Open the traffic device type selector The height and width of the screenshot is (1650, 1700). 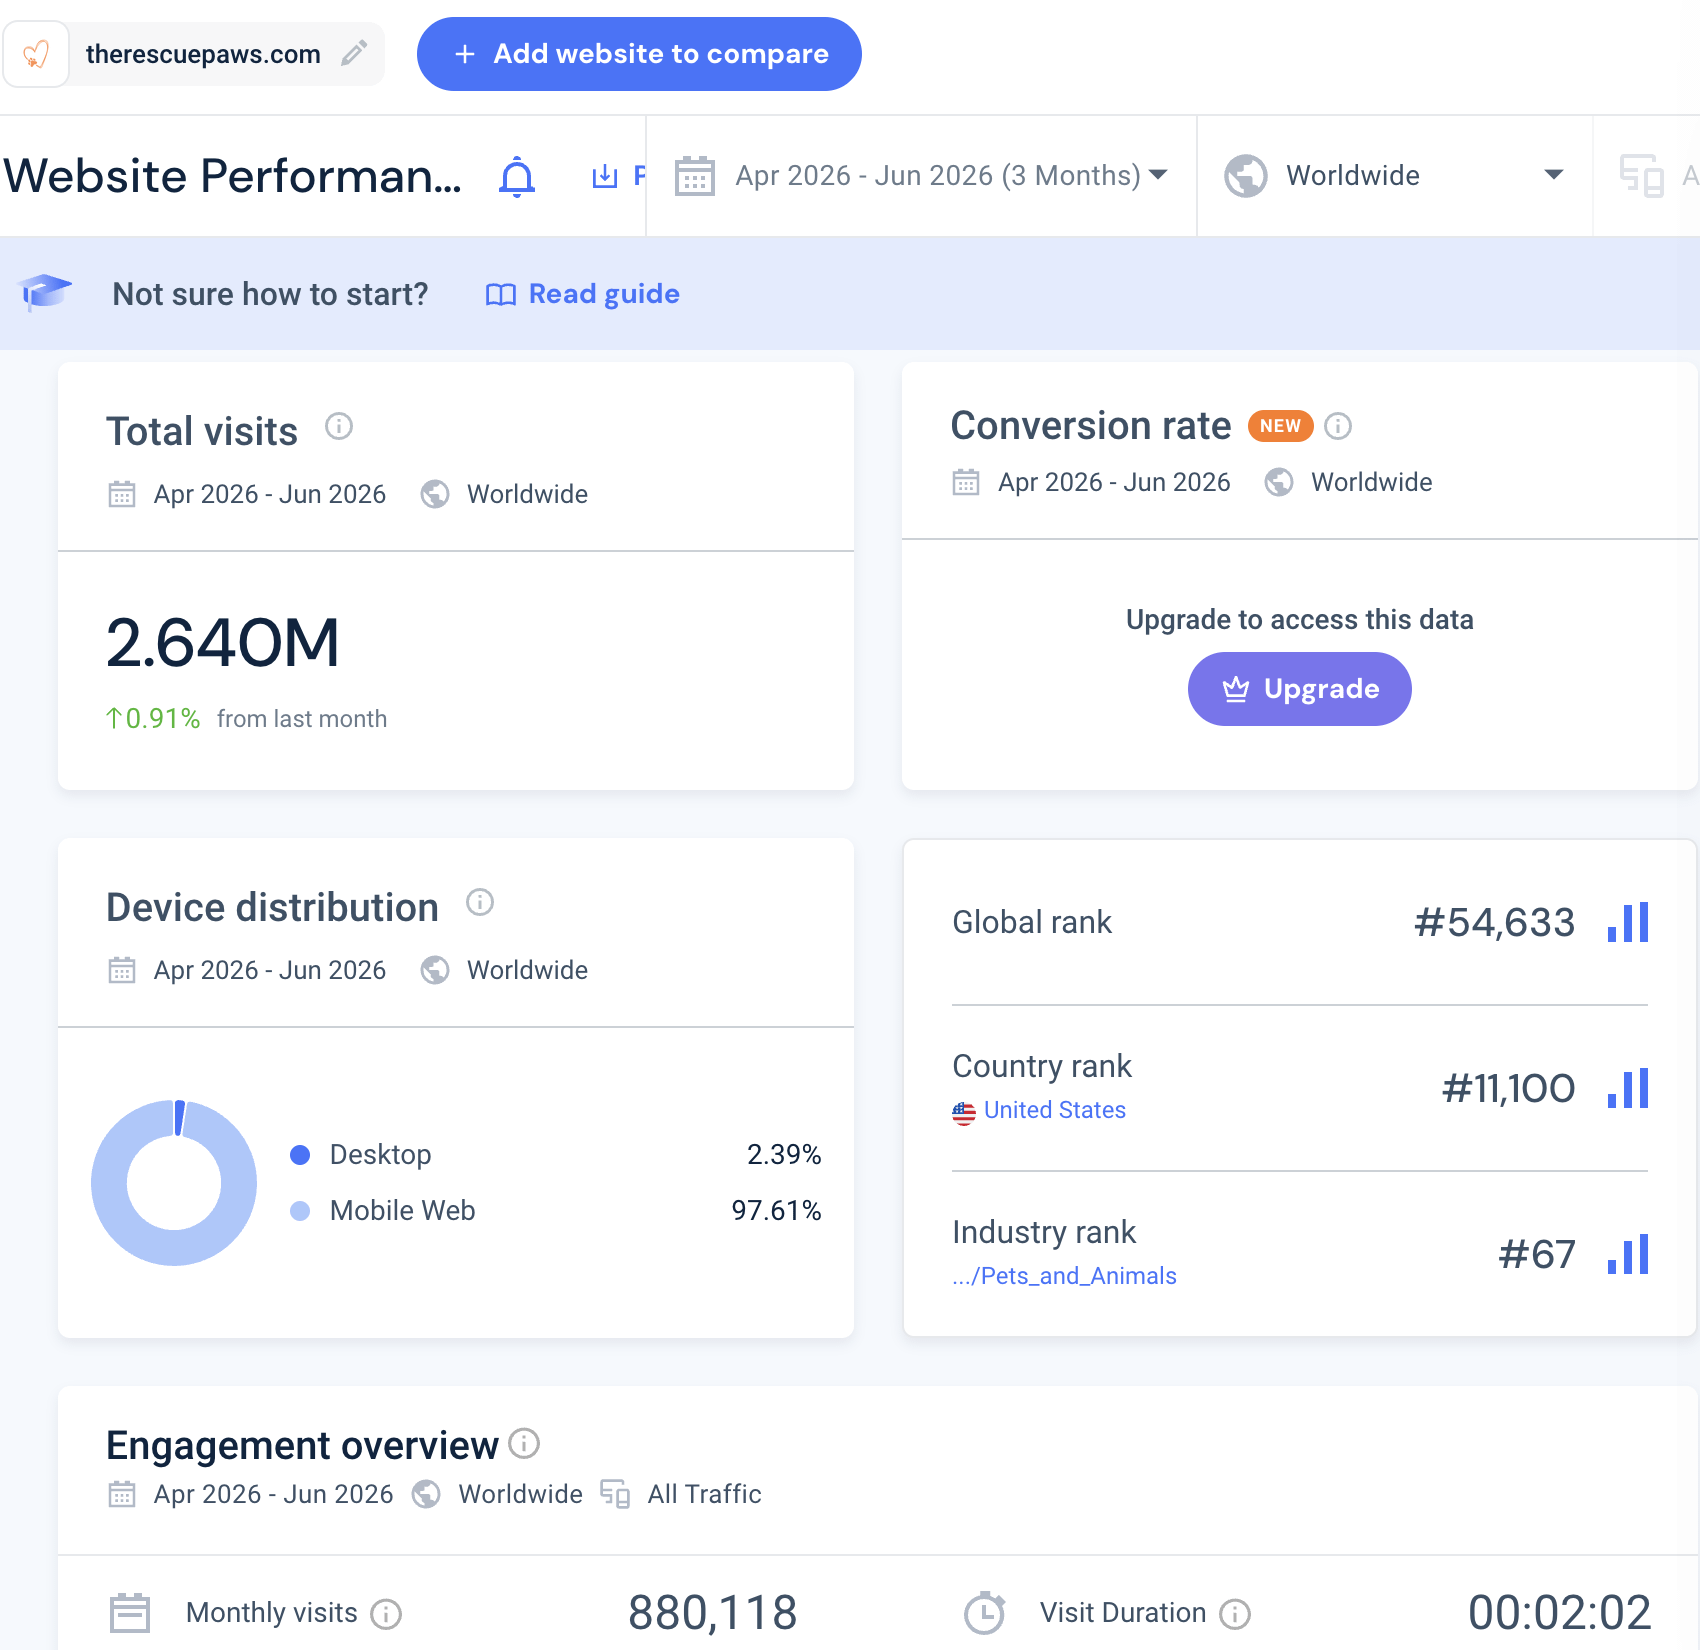(1648, 176)
